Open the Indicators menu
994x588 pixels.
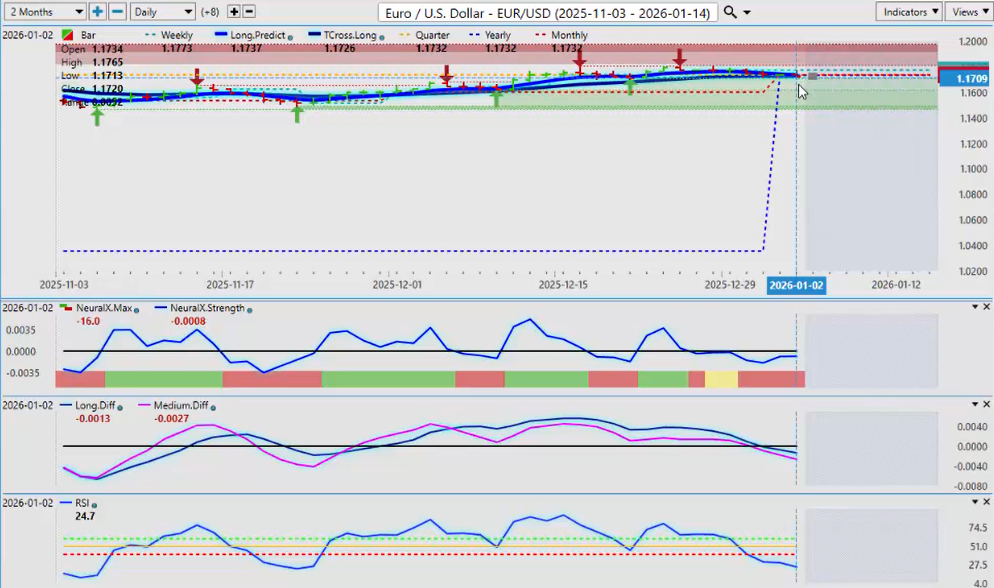click(908, 12)
